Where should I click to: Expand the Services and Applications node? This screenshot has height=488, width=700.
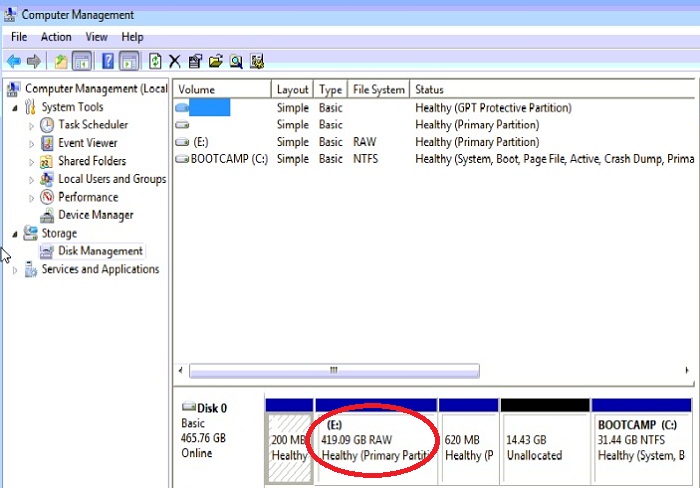tap(15, 270)
